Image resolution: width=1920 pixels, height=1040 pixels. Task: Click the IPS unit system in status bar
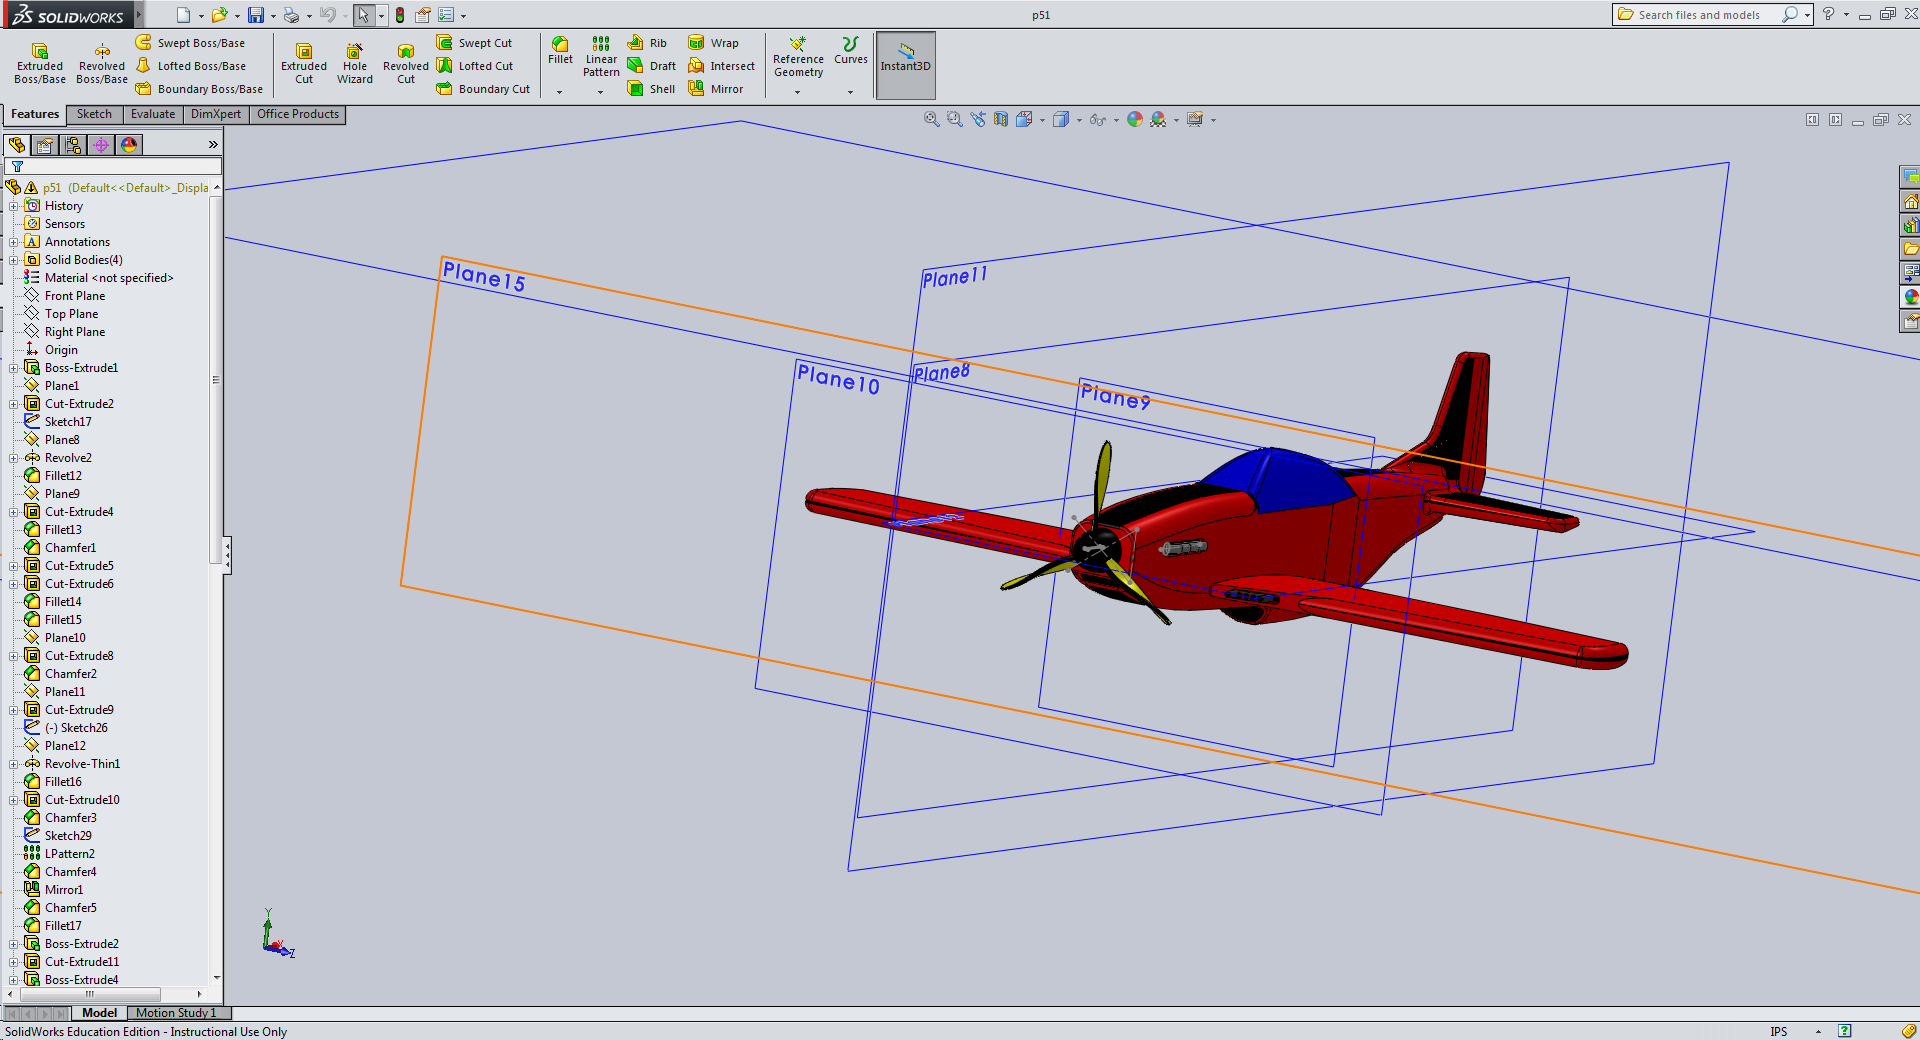coord(1778,1032)
